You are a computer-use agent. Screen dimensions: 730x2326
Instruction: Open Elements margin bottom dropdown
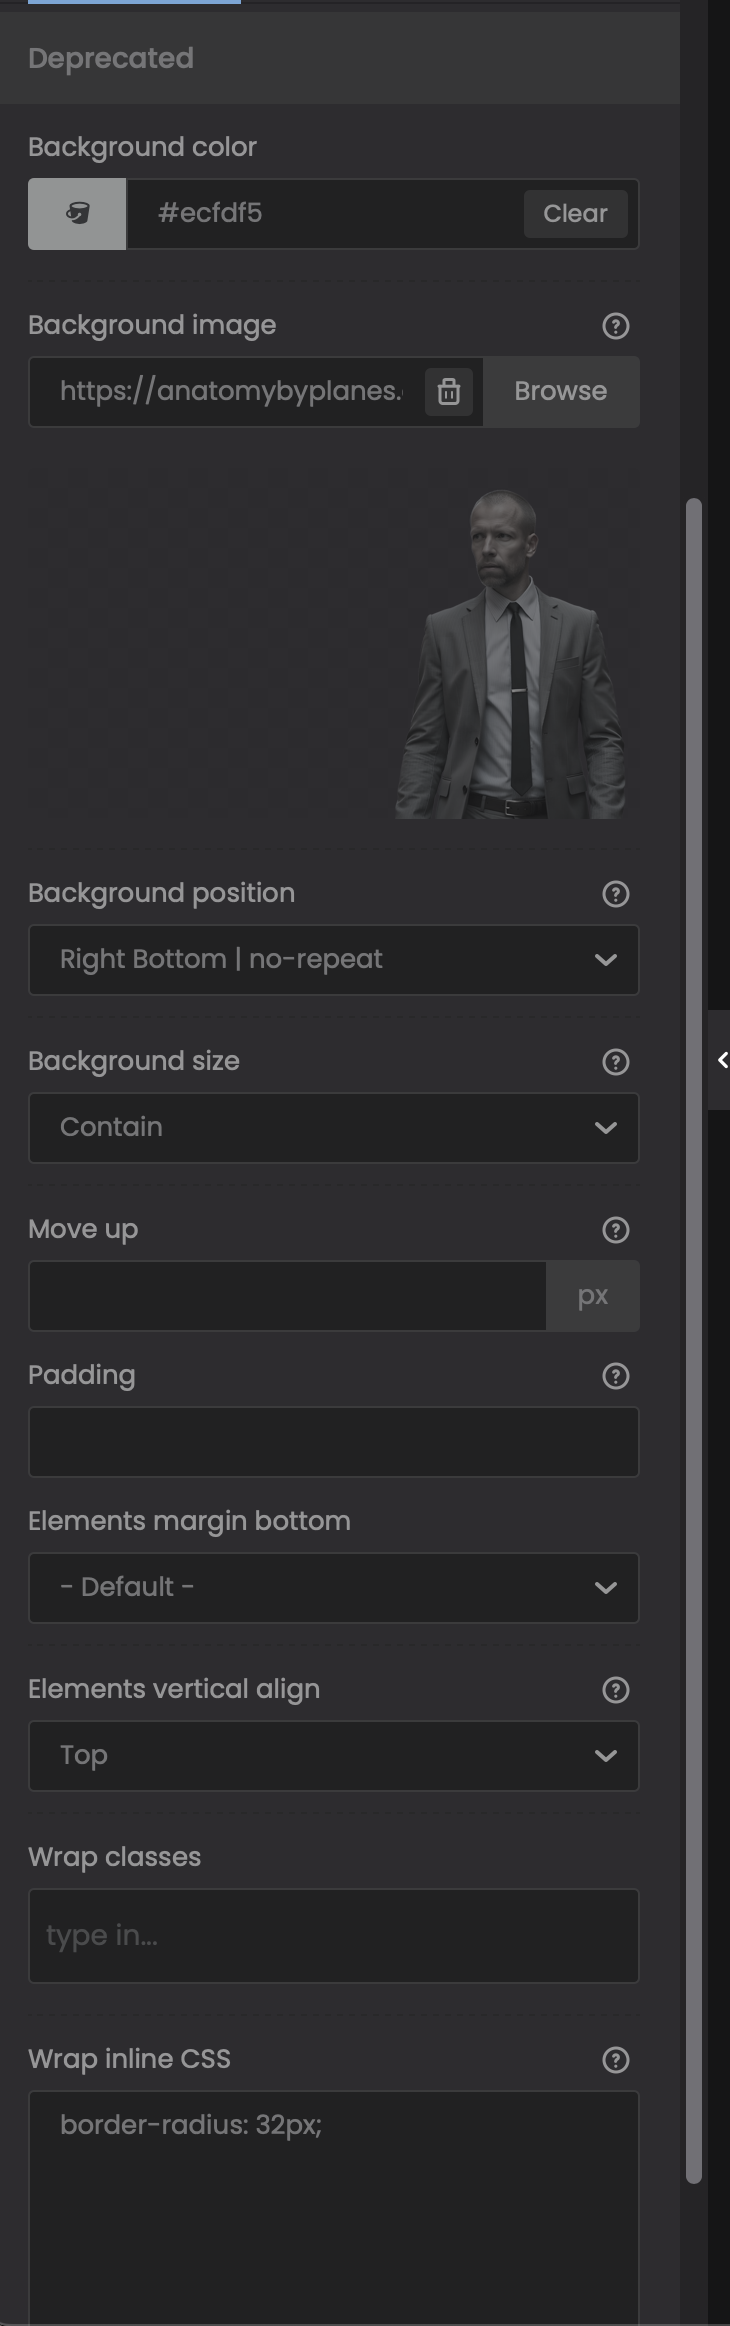(x=333, y=1588)
